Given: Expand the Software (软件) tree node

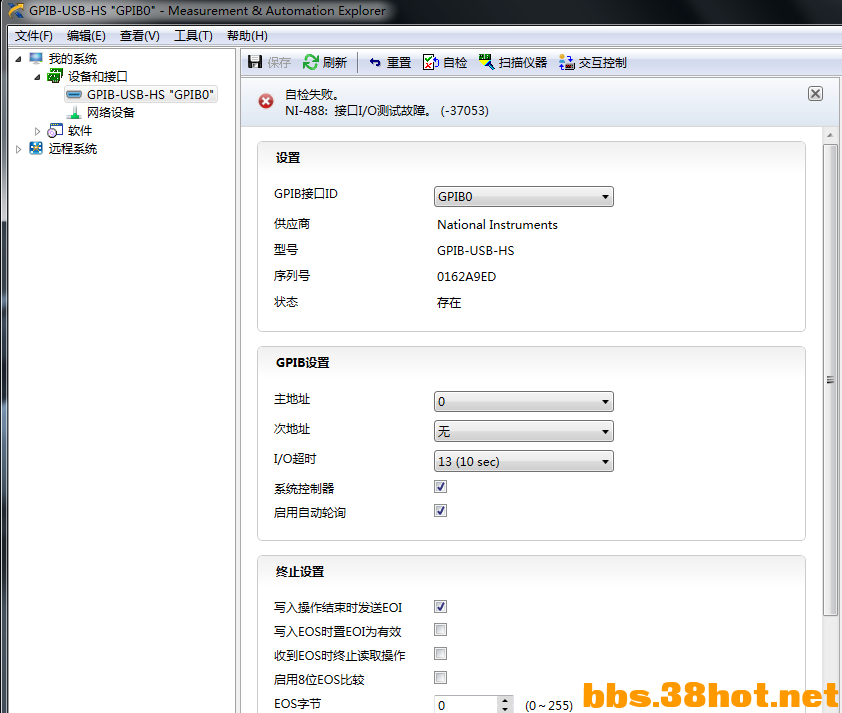Looking at the screenshot, I should pyautogui.click(x=37, y=131).
